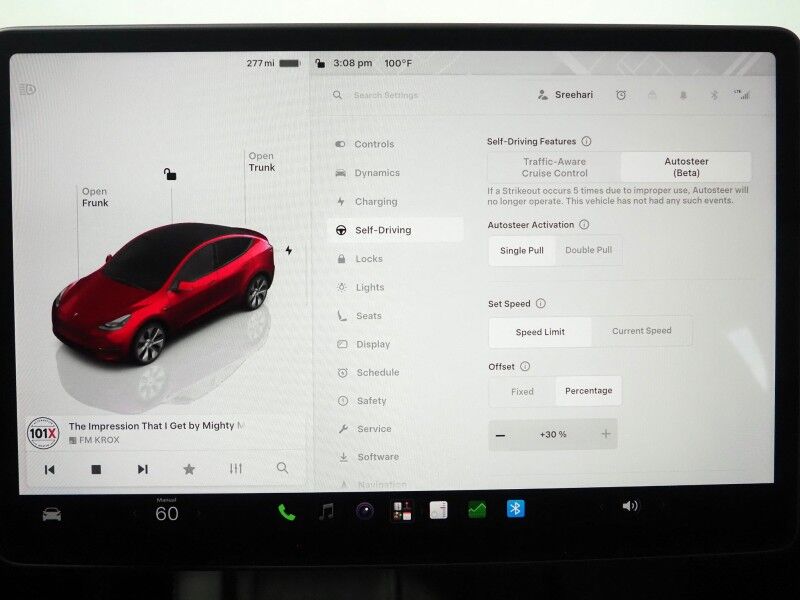Go to the Display settings
800x600 pixels.
coord(363,344)
